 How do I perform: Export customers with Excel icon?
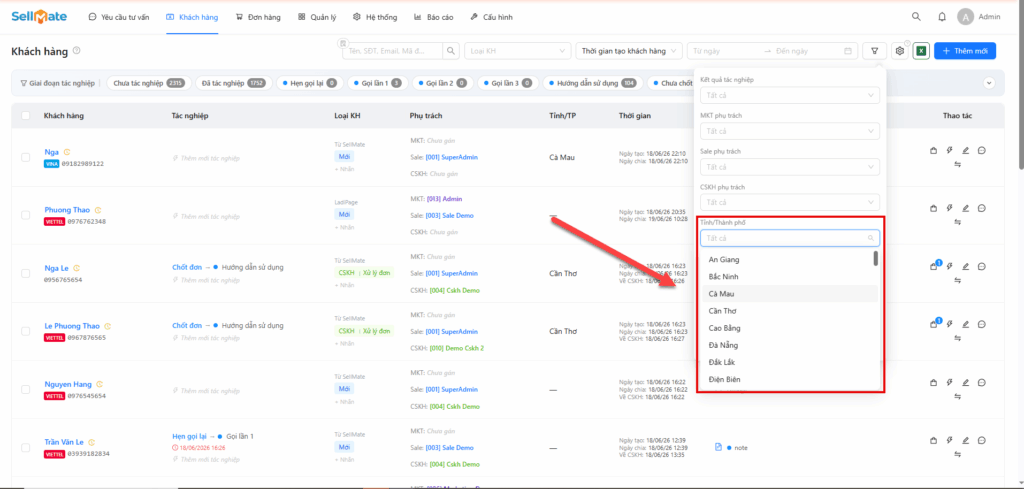(x=921, y=51)
